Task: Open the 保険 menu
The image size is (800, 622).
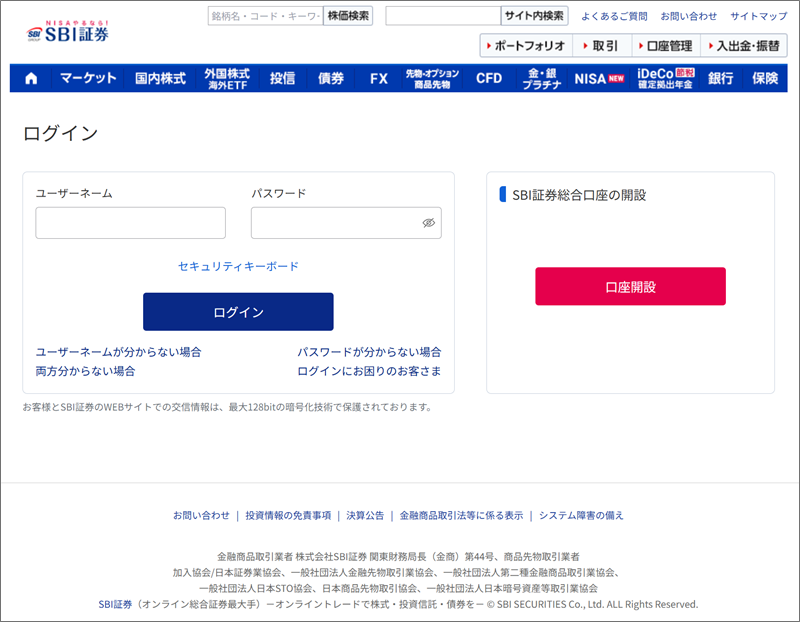Action: pyautogui.click(x=765, y=78)
